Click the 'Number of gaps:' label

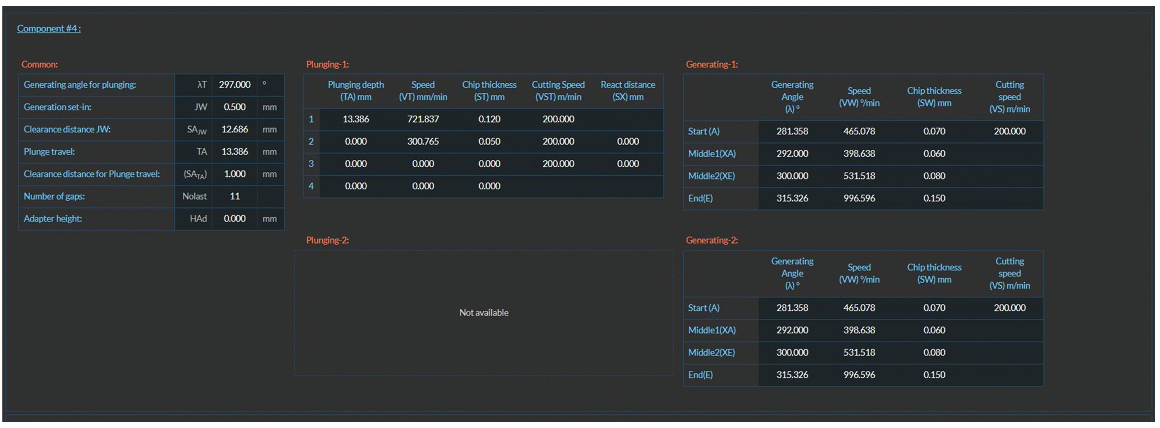tap(55, 197)
